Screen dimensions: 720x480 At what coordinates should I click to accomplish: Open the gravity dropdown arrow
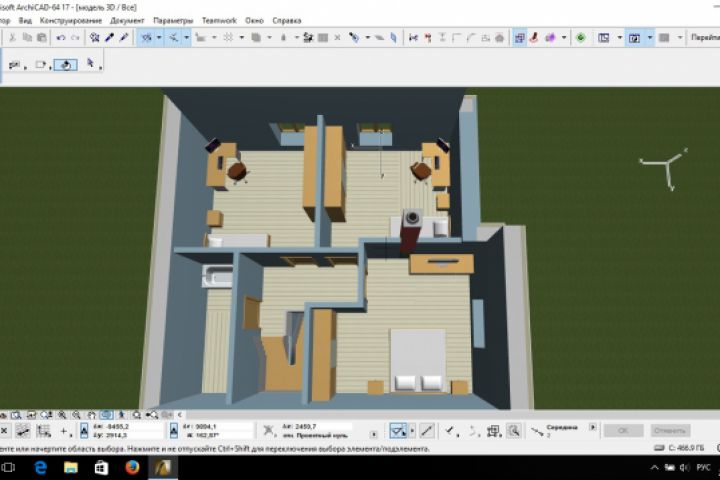tap(297, 38)
